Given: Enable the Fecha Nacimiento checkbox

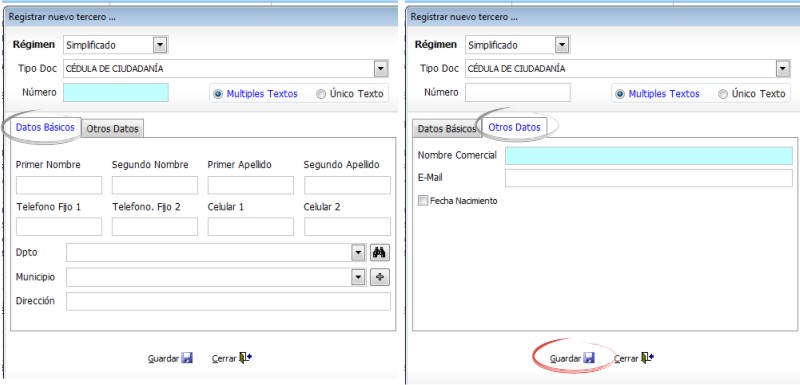Looking at the screenshot, I should 422,201.
